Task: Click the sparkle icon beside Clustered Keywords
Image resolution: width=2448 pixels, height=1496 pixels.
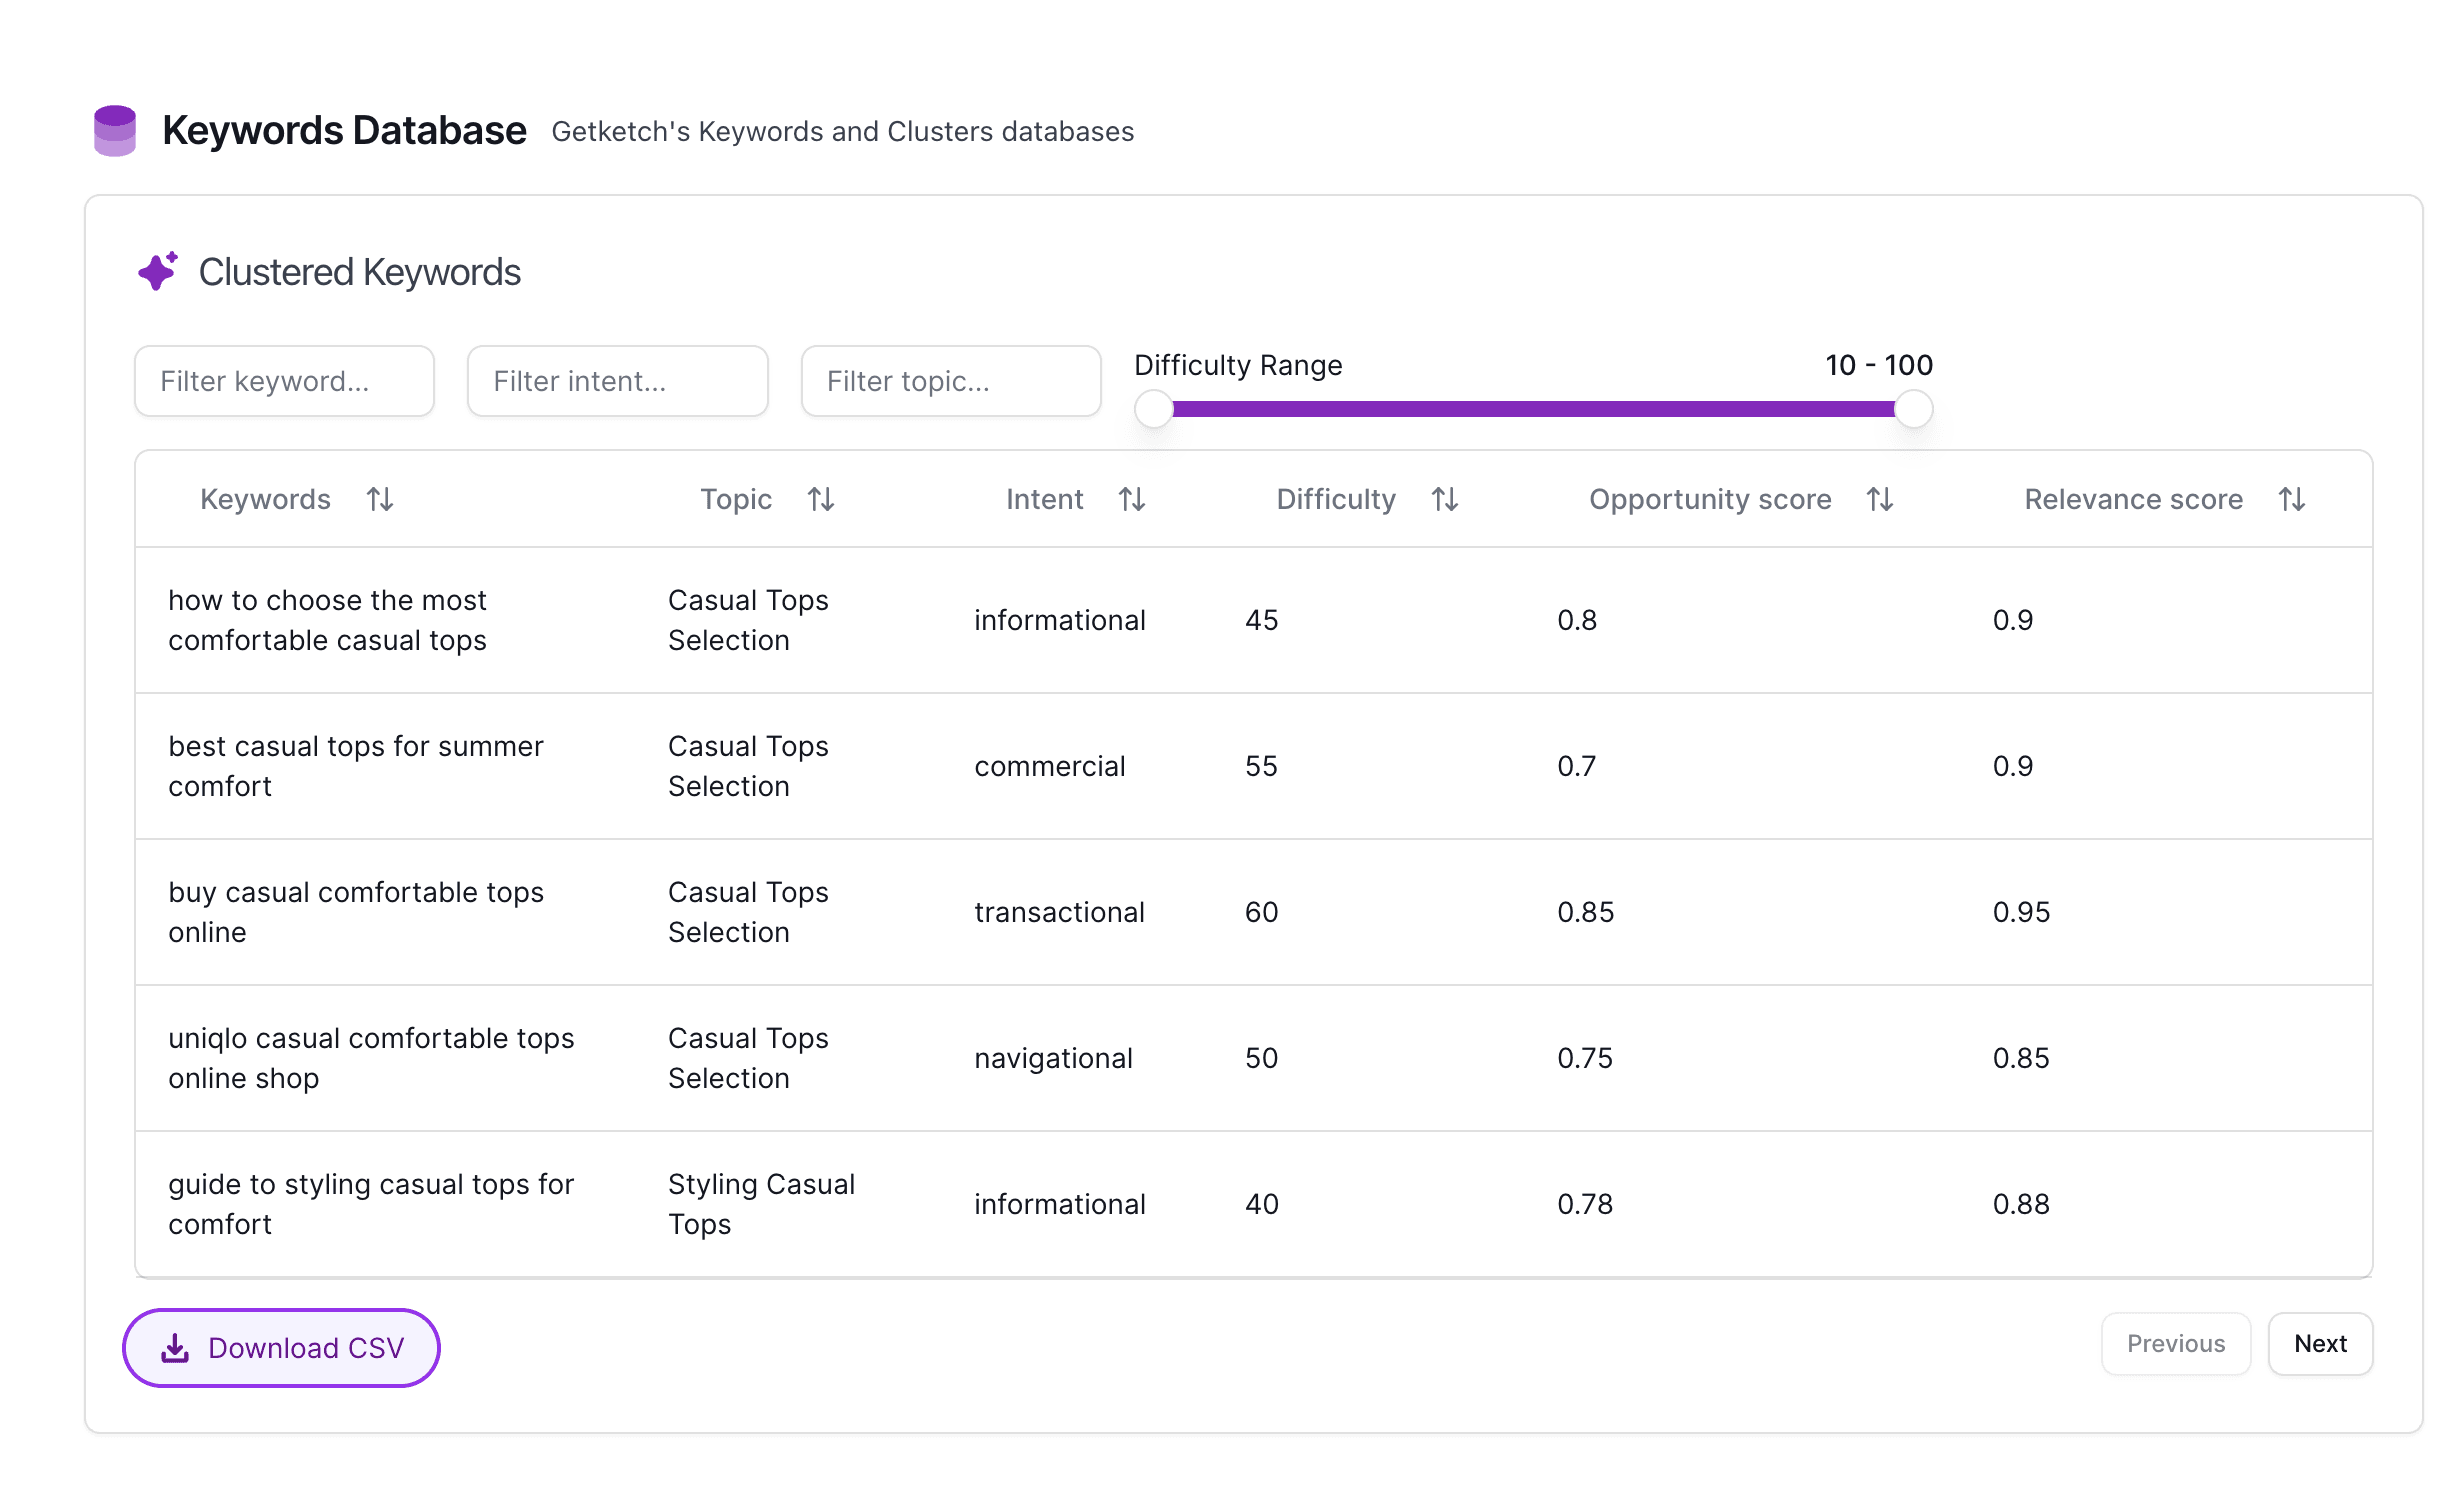Action: click(x=158, y=271)
